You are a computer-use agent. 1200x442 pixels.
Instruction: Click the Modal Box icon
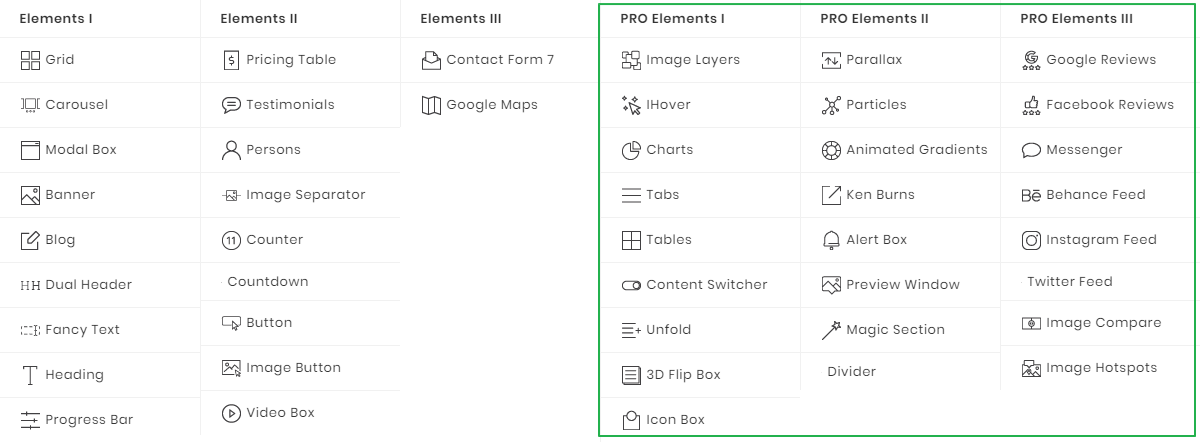click(x=30, y=150)
